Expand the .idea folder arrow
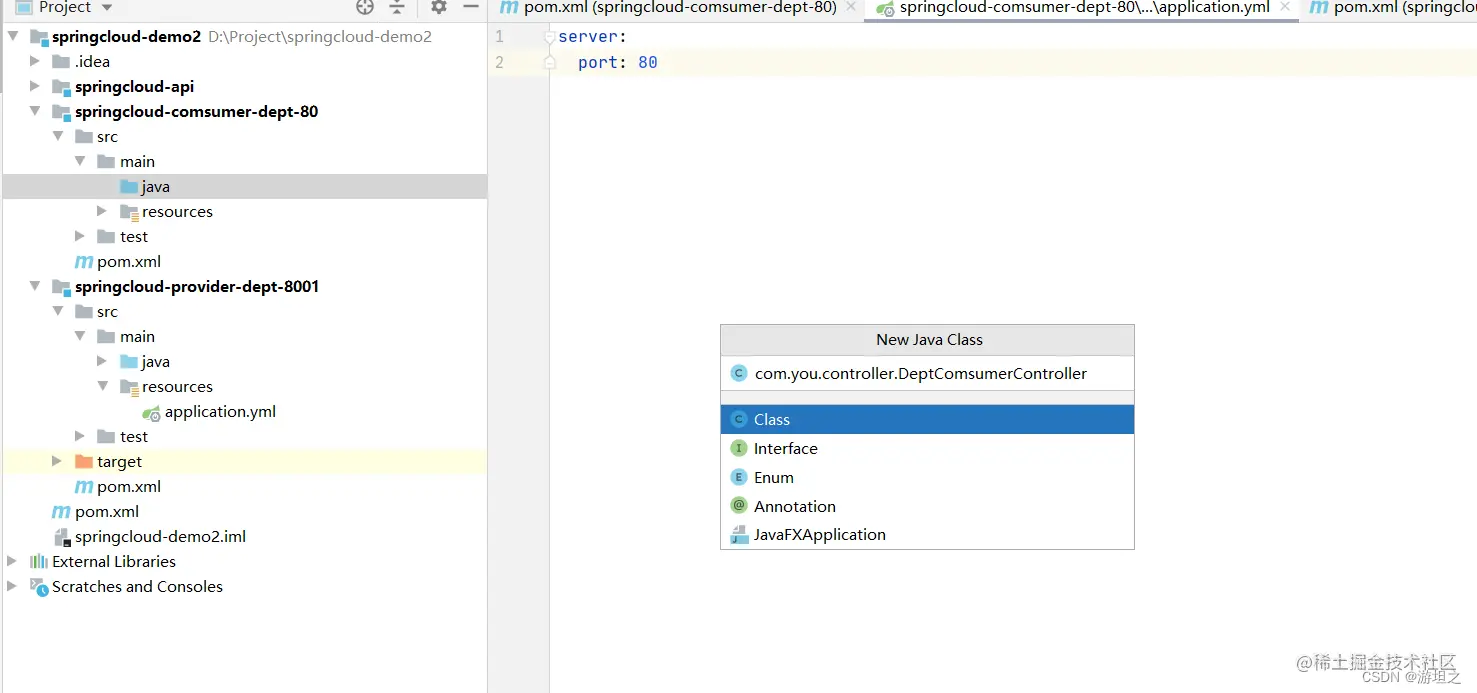Screen dimensions: 1477x693 35,62
